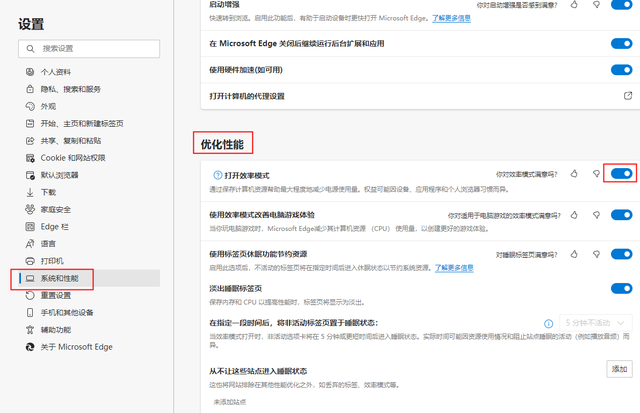Image resolution: width=640 pixels, height=413 pixels.
Task: Click the thumbs-up icon for 启动增强
Action: [x=574, y=4]
